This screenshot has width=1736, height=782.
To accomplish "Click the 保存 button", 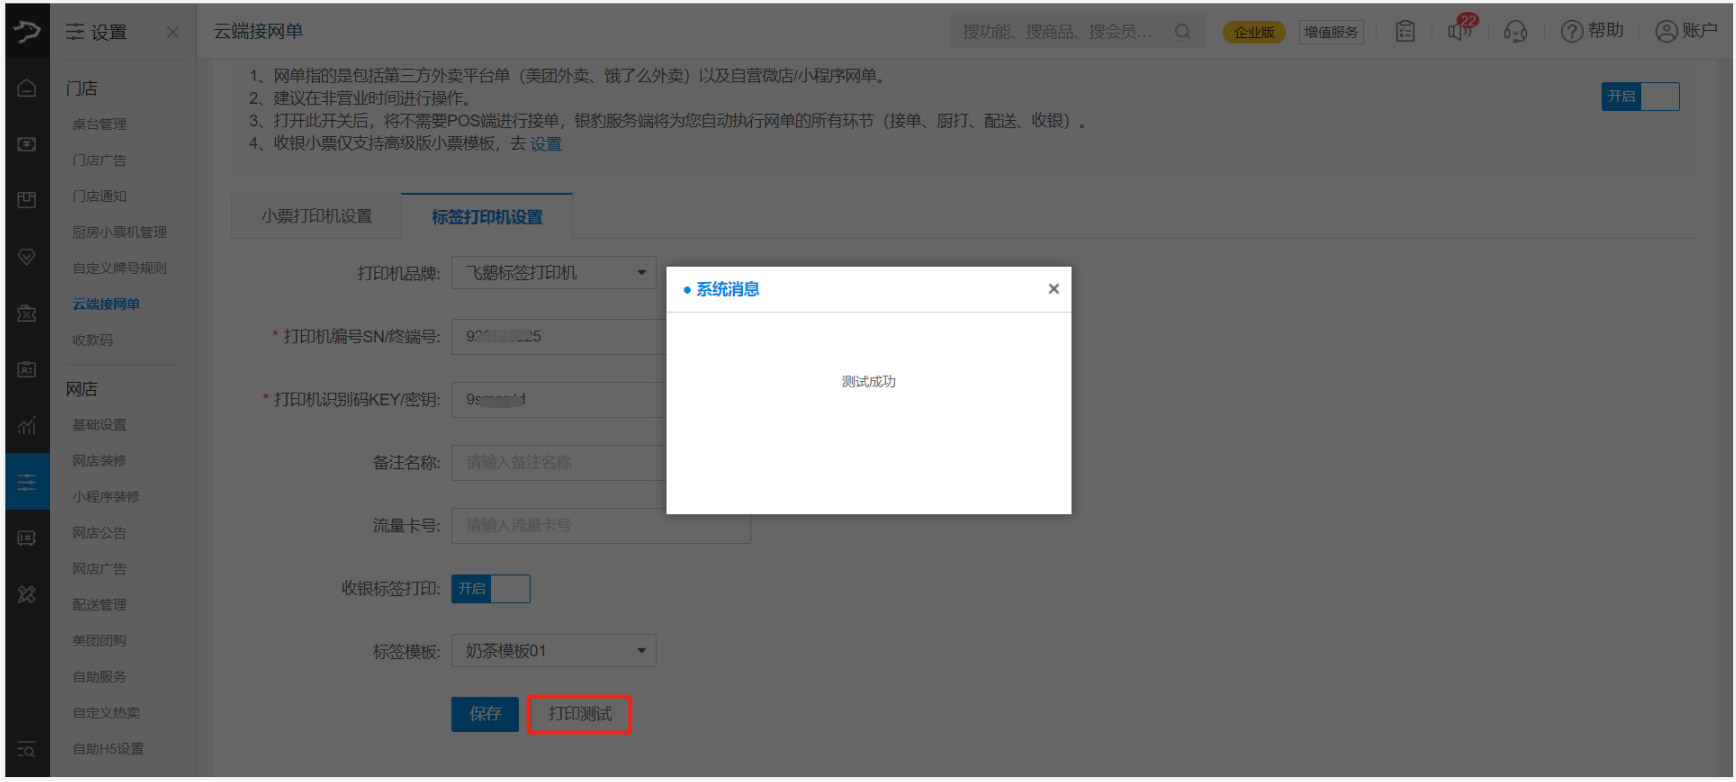I will pos(485,714).
